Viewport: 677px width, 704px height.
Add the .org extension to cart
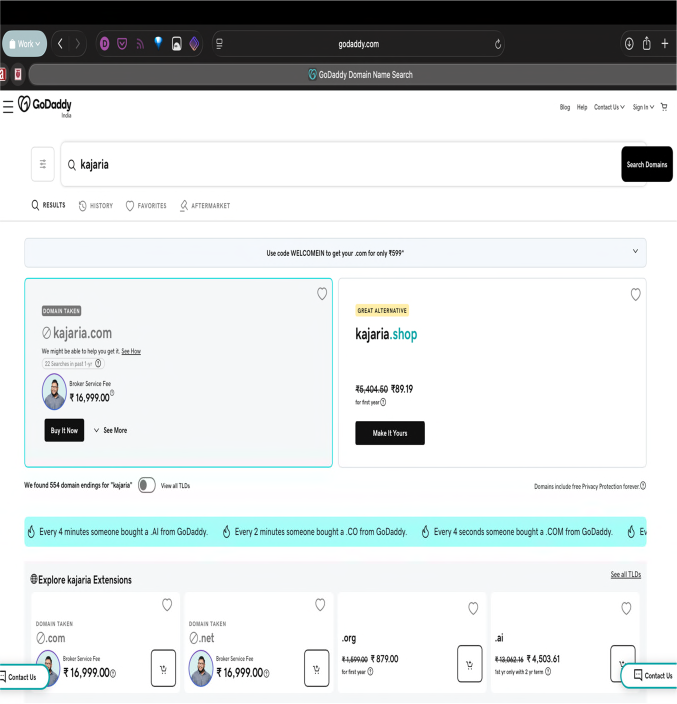click(x=470, y=664)
